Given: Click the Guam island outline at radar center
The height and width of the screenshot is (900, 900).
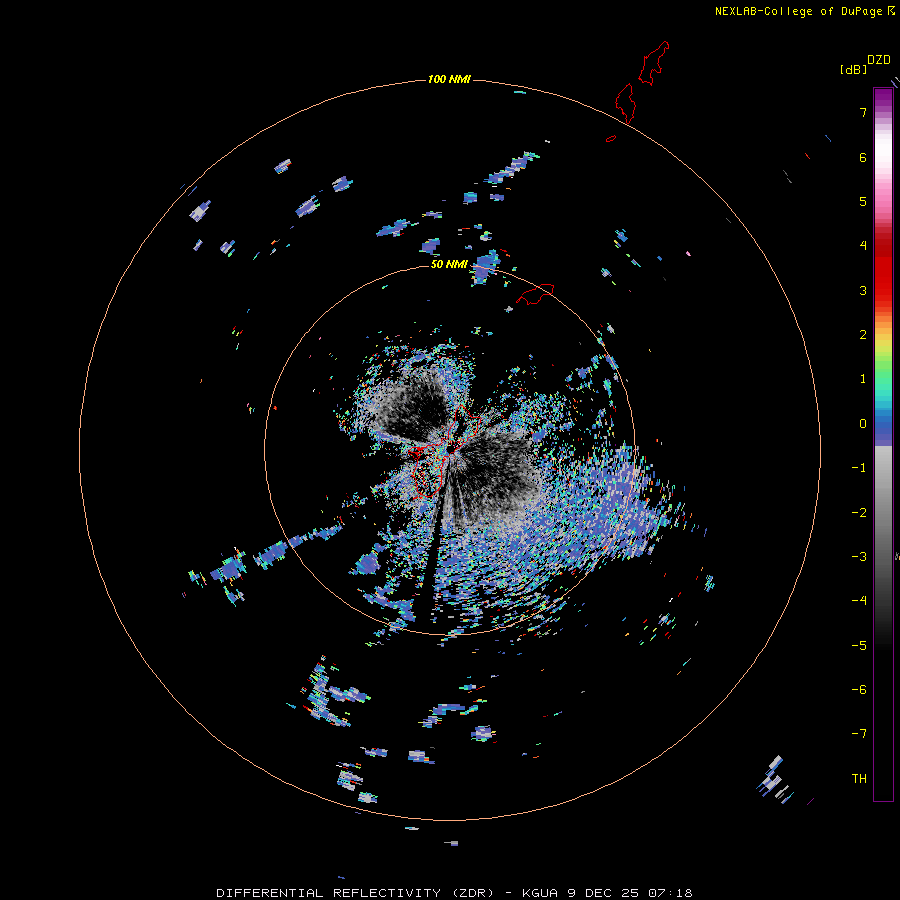Looking at the screenshot, I should [447, 451].
